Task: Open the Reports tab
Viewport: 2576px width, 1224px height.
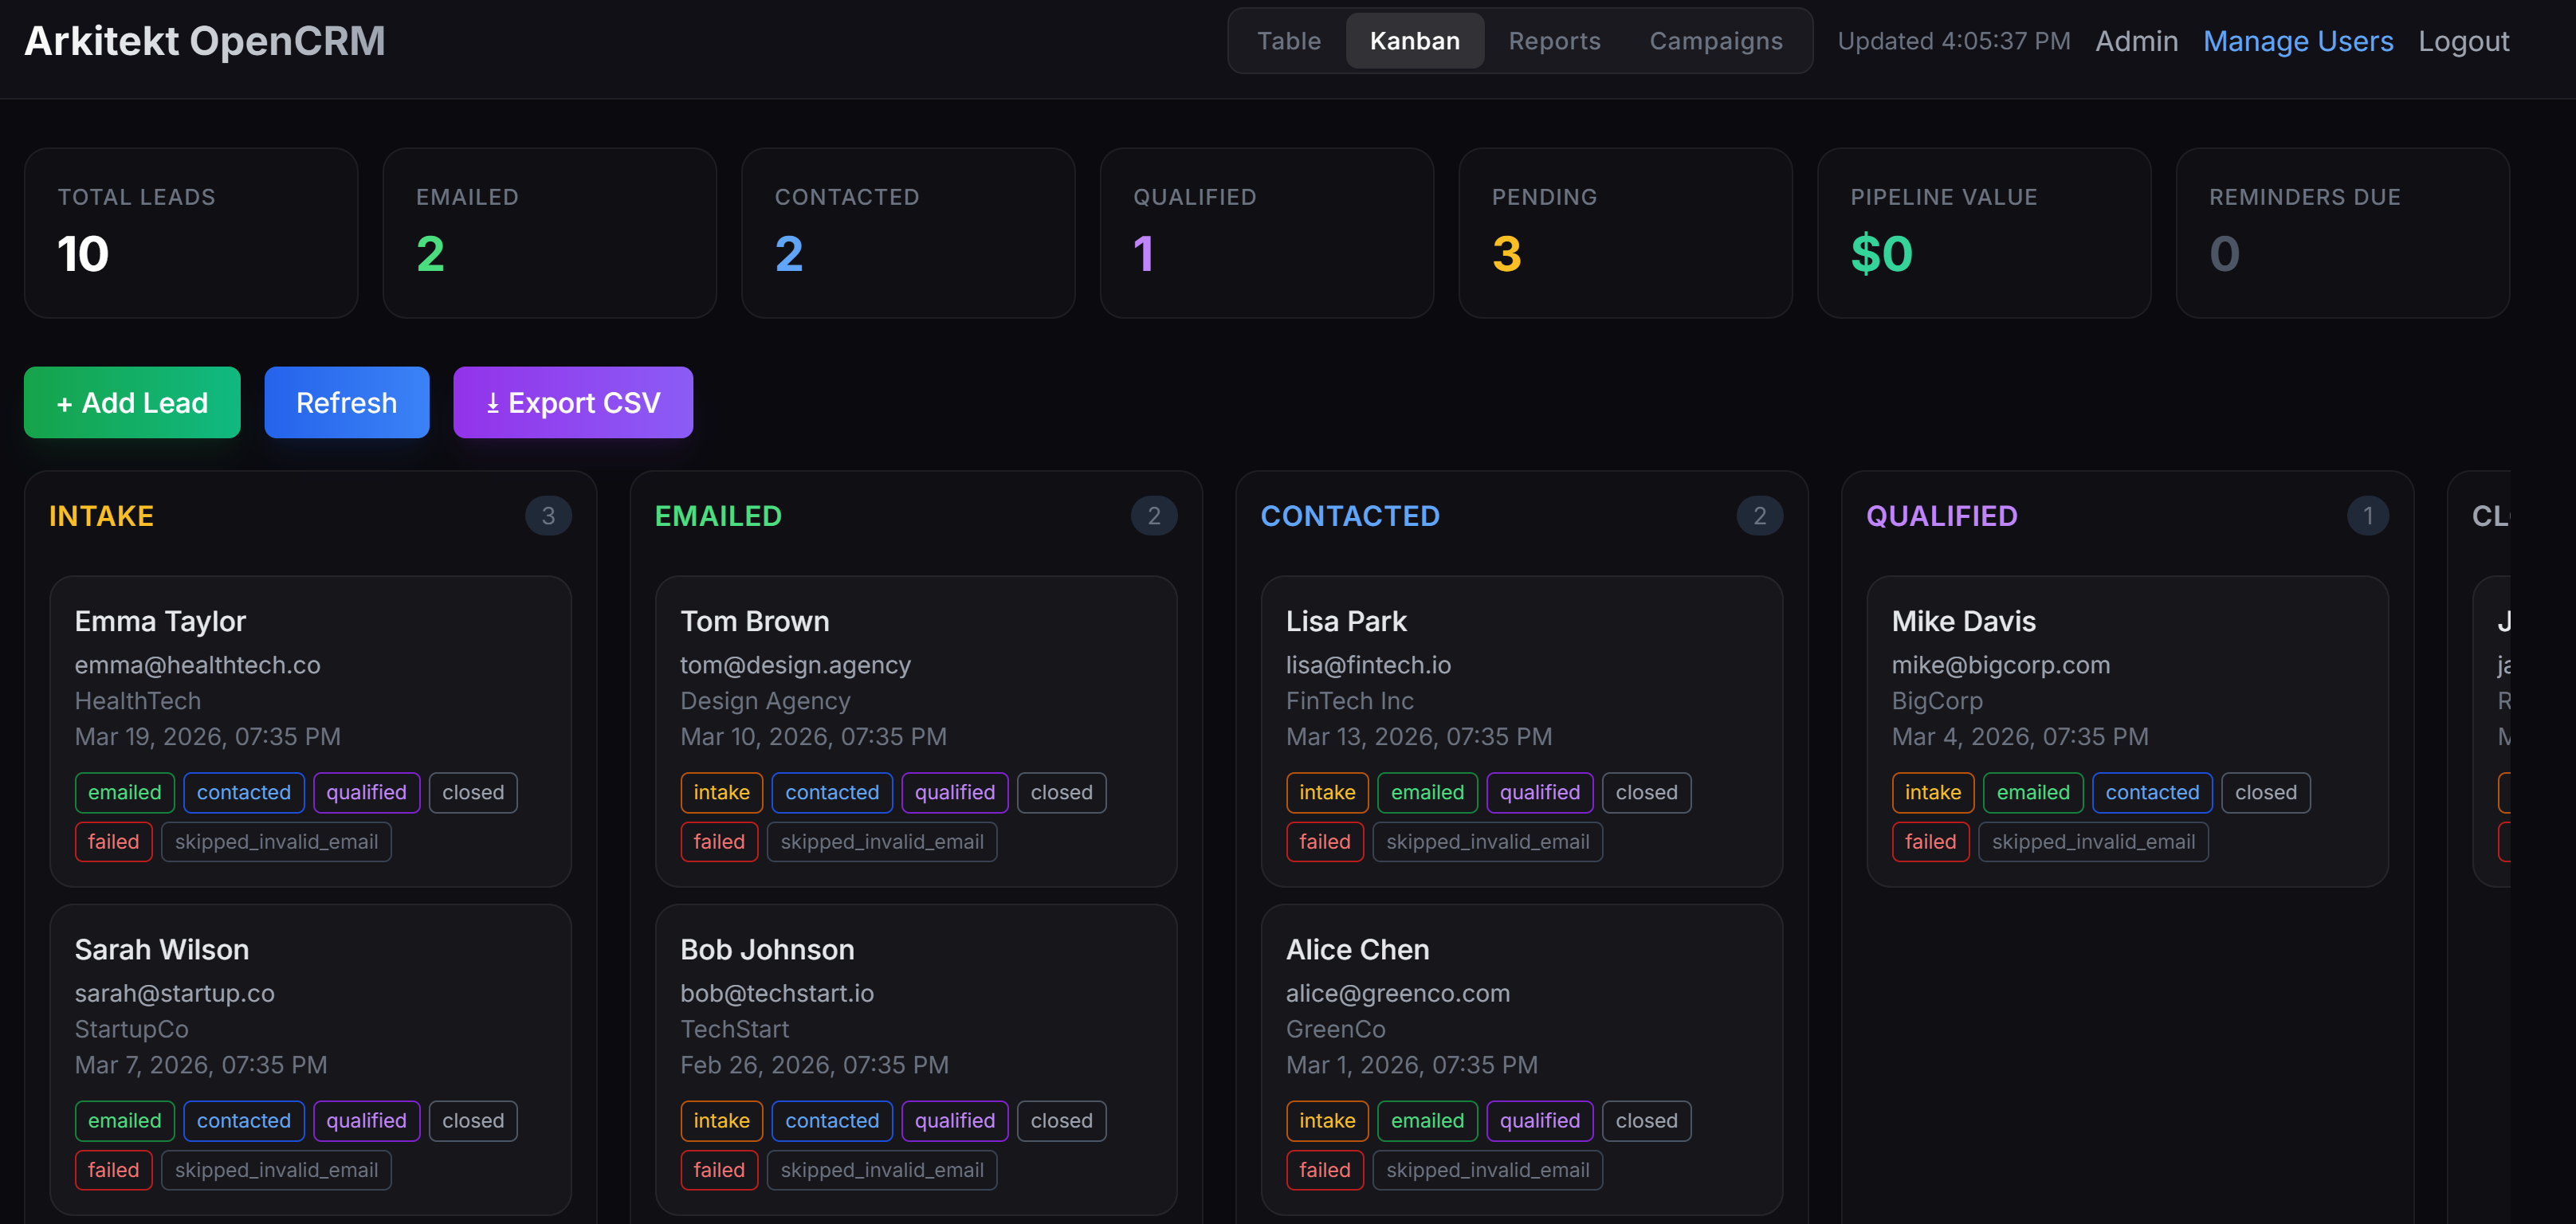Action: point(1554,41)
